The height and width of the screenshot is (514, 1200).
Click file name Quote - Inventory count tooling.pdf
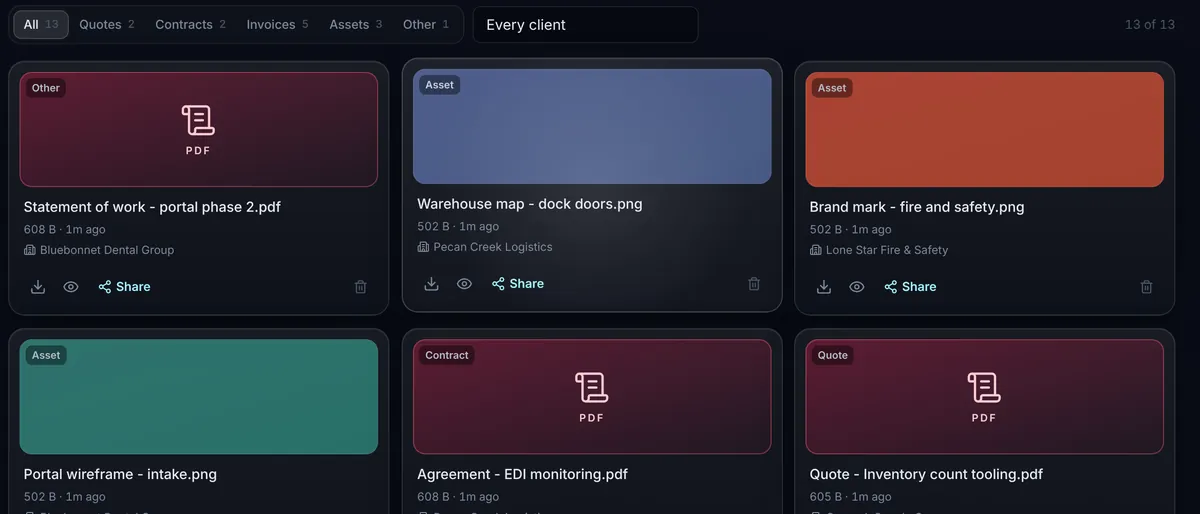(926, 474)
